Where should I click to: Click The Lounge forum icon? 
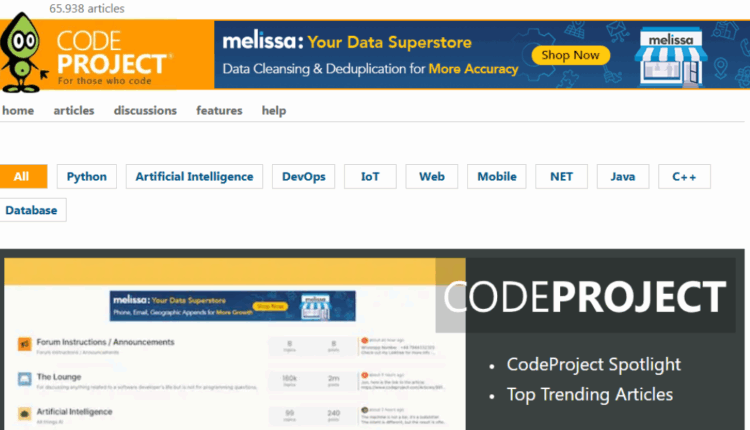[x=24, y=379]
